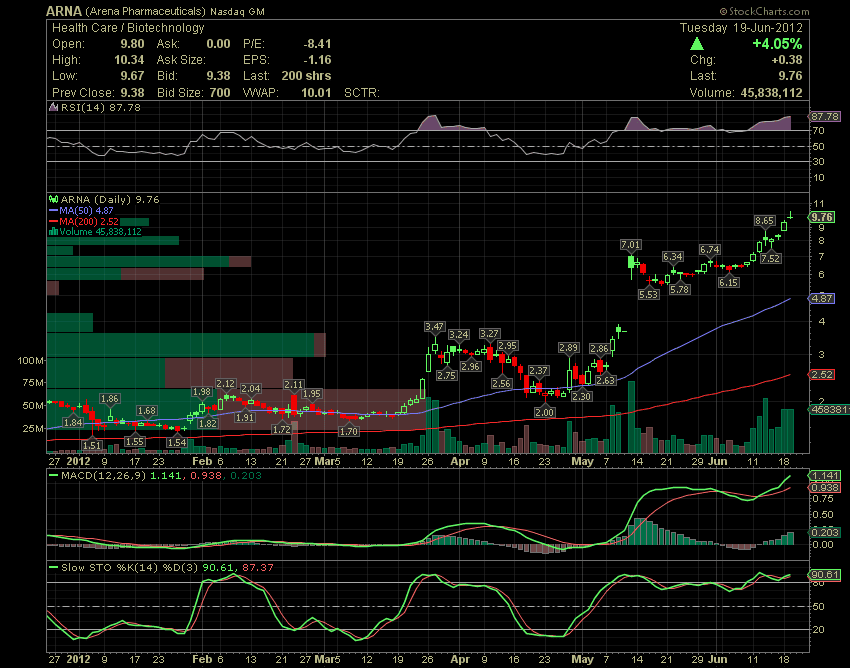The image size is (850, 668).
Task: Click the 'MA(200) 2.52' legend entry
Action: tap(89, 221)
